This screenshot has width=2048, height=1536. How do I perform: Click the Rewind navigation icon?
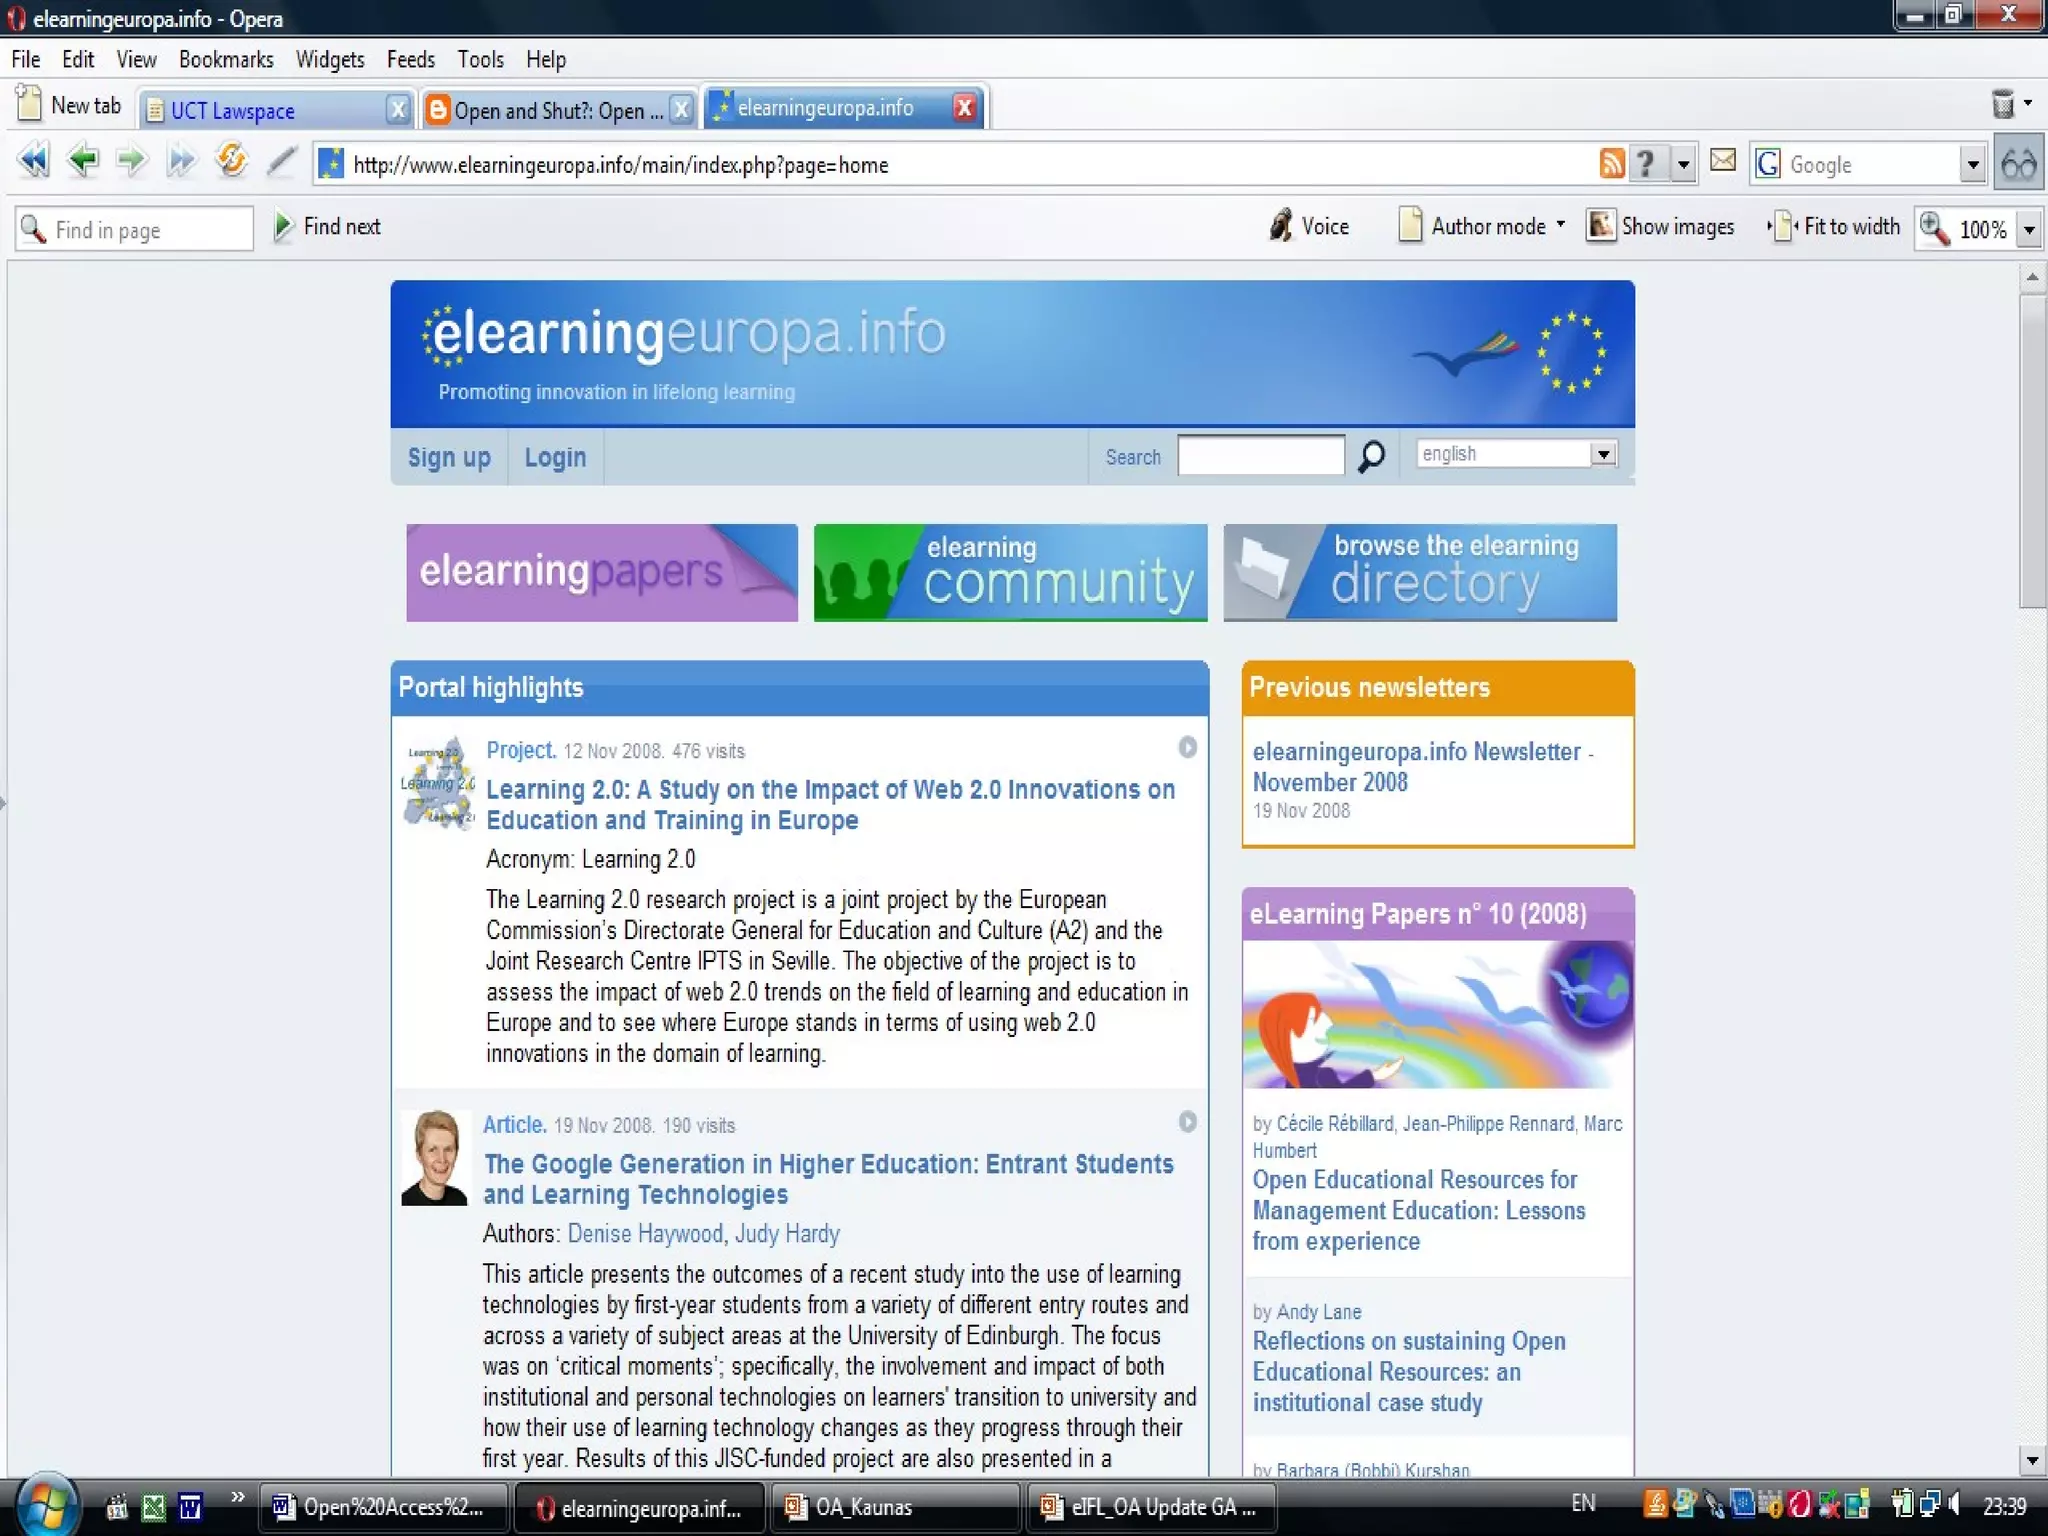coord(34,160)
